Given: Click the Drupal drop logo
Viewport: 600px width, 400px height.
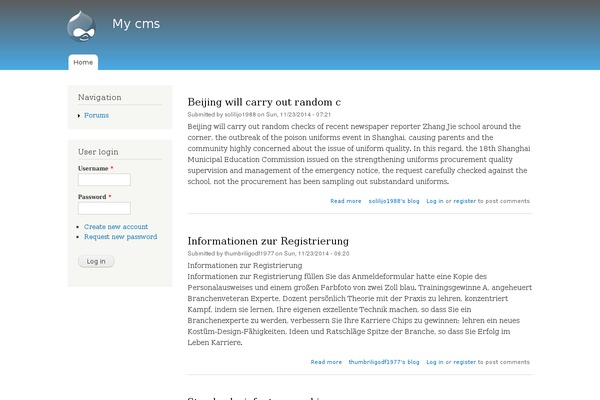Looking at the screenshot, I should coord(81,26).
